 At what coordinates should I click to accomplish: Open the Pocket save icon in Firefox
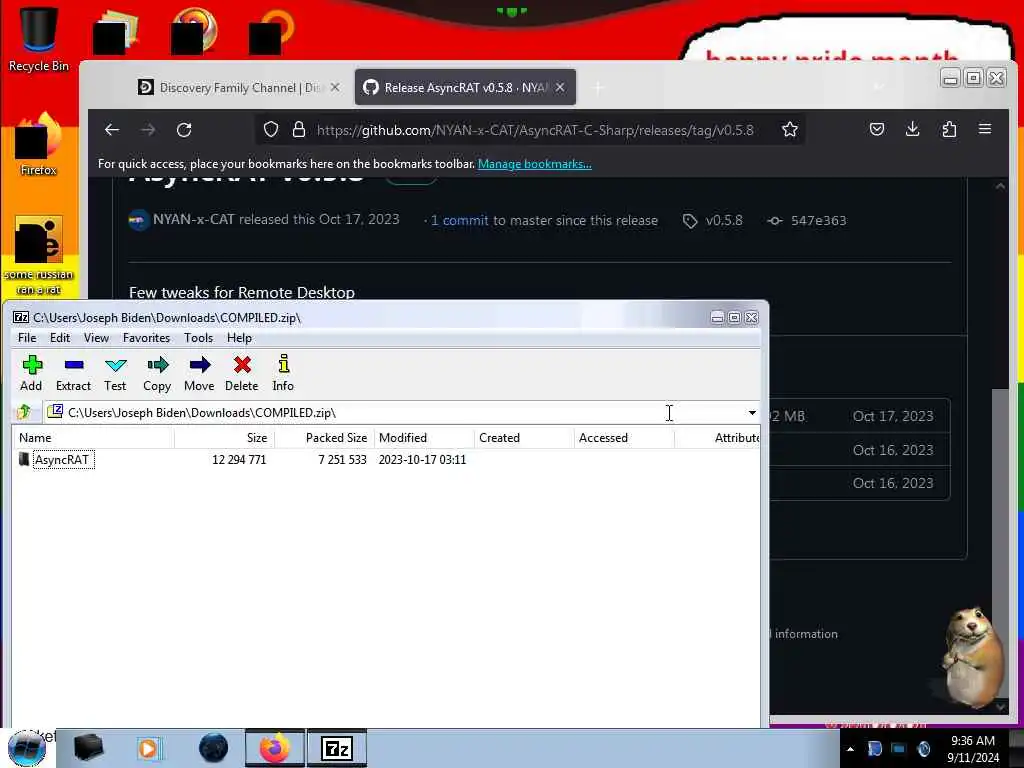877,129
